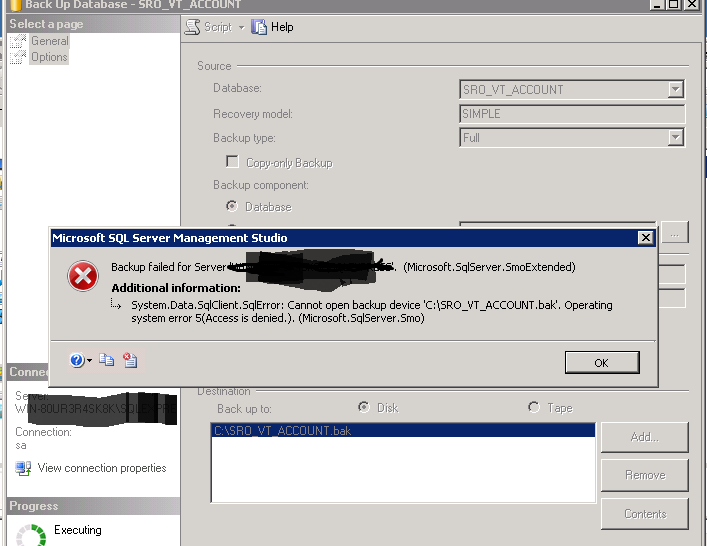Click the ellipsis browse button
This screenshot has height=546, width=707.
coord(675,233)
